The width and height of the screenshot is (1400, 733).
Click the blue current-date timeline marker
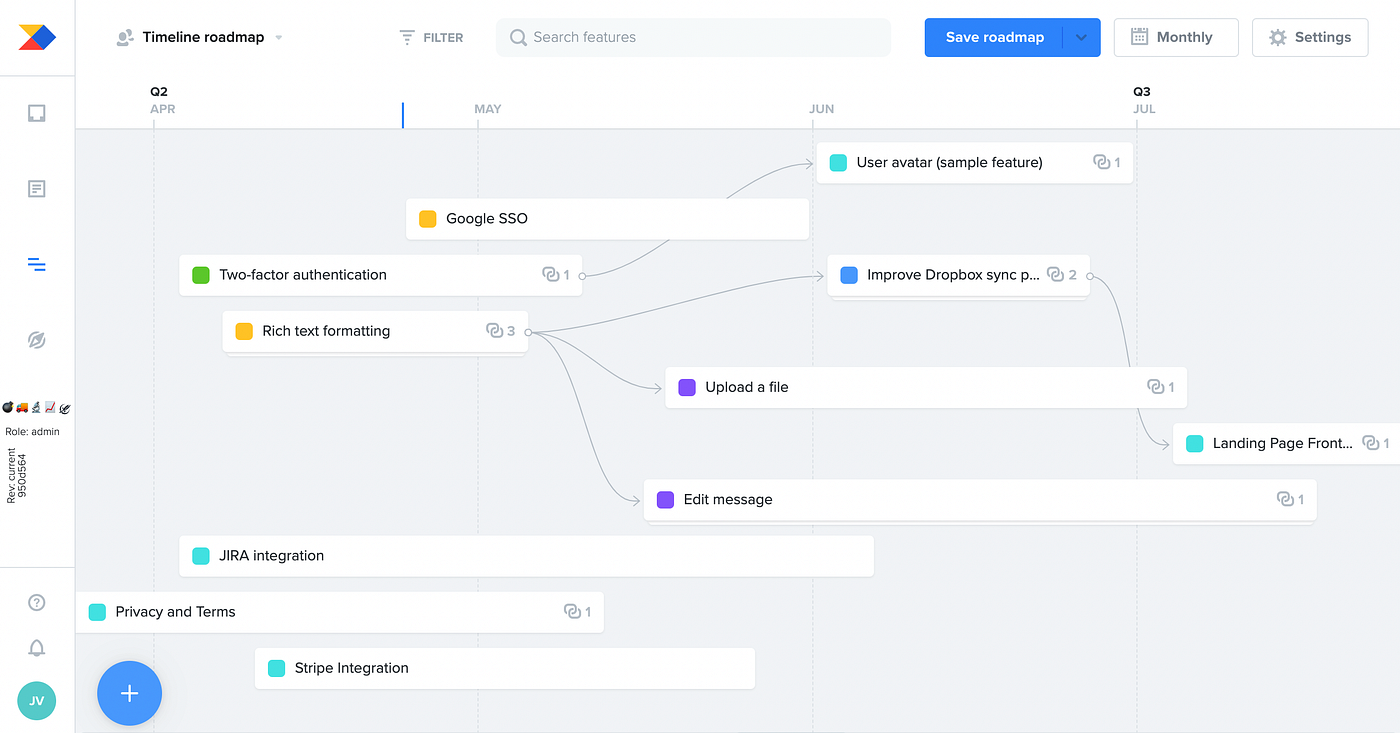point(403,115)
